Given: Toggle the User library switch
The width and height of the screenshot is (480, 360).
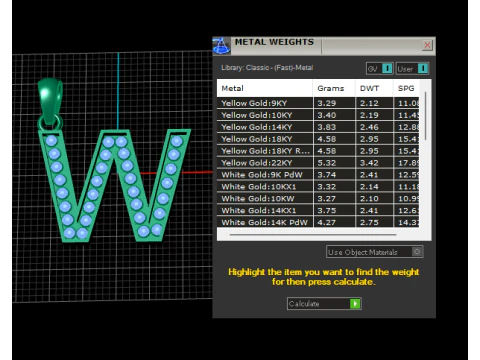Looking at the screenshot, I should point(412,69).
